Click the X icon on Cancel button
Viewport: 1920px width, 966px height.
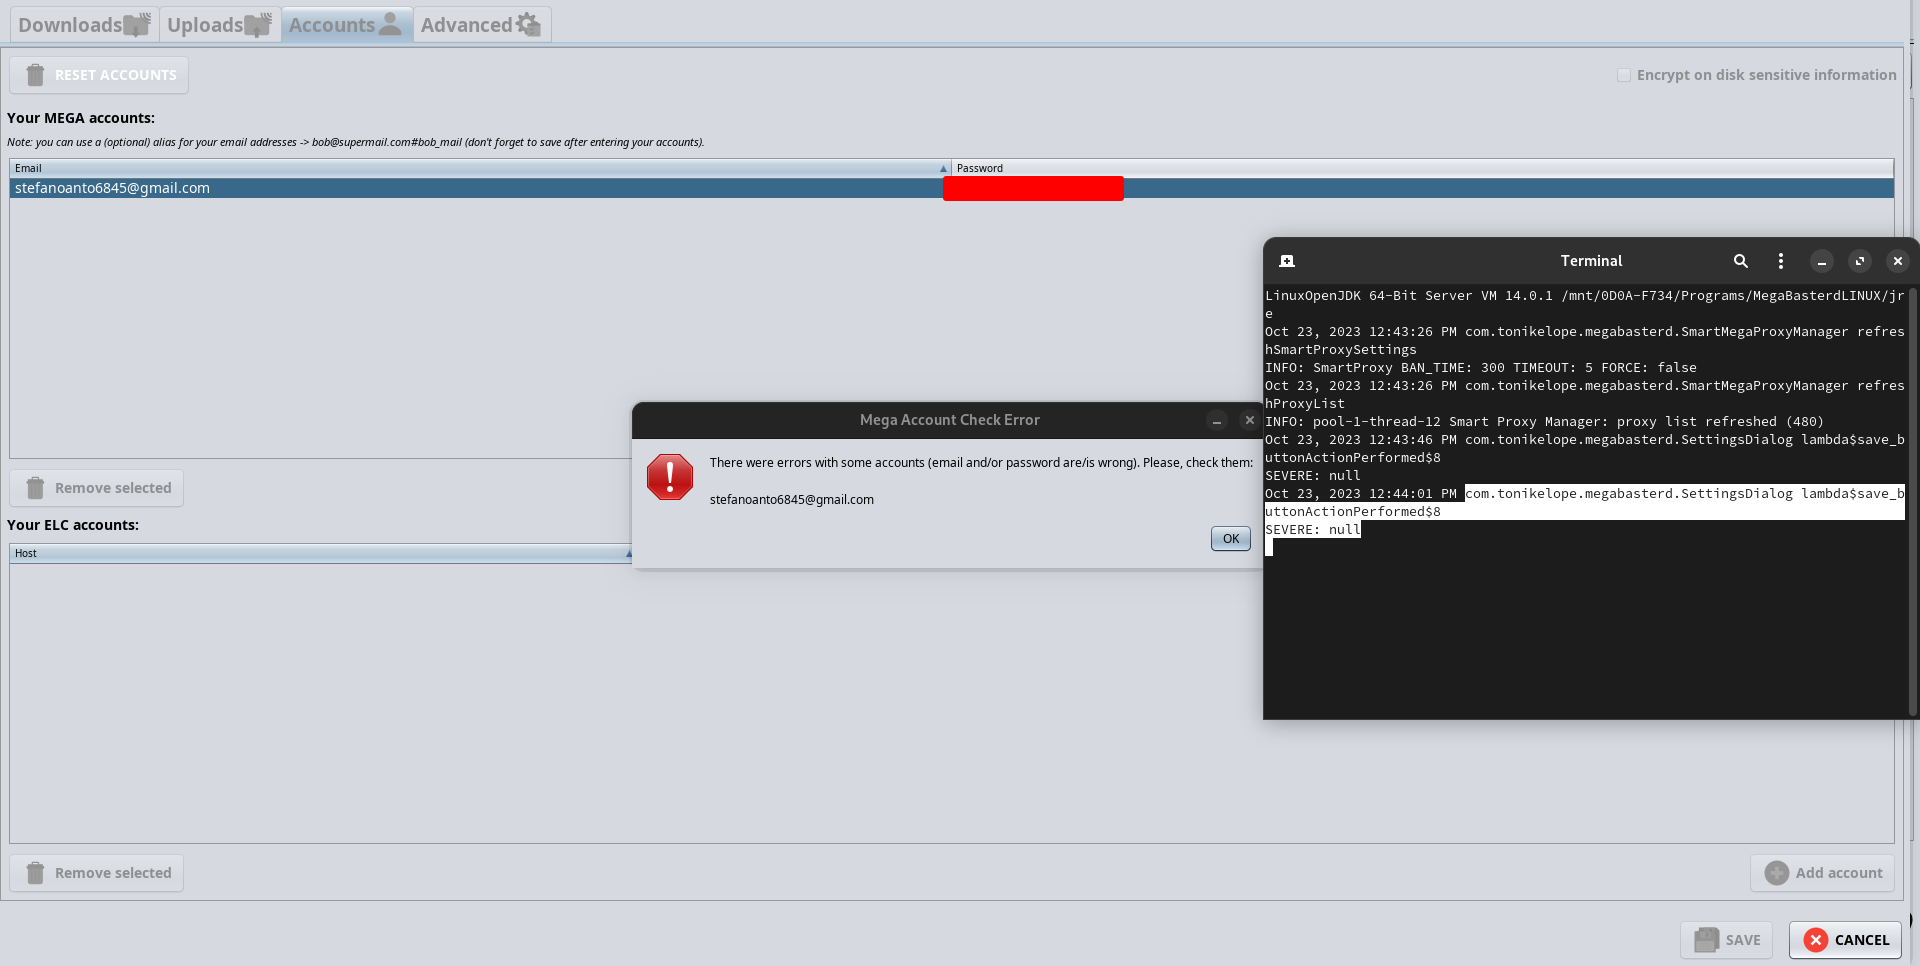[1814, 940]
